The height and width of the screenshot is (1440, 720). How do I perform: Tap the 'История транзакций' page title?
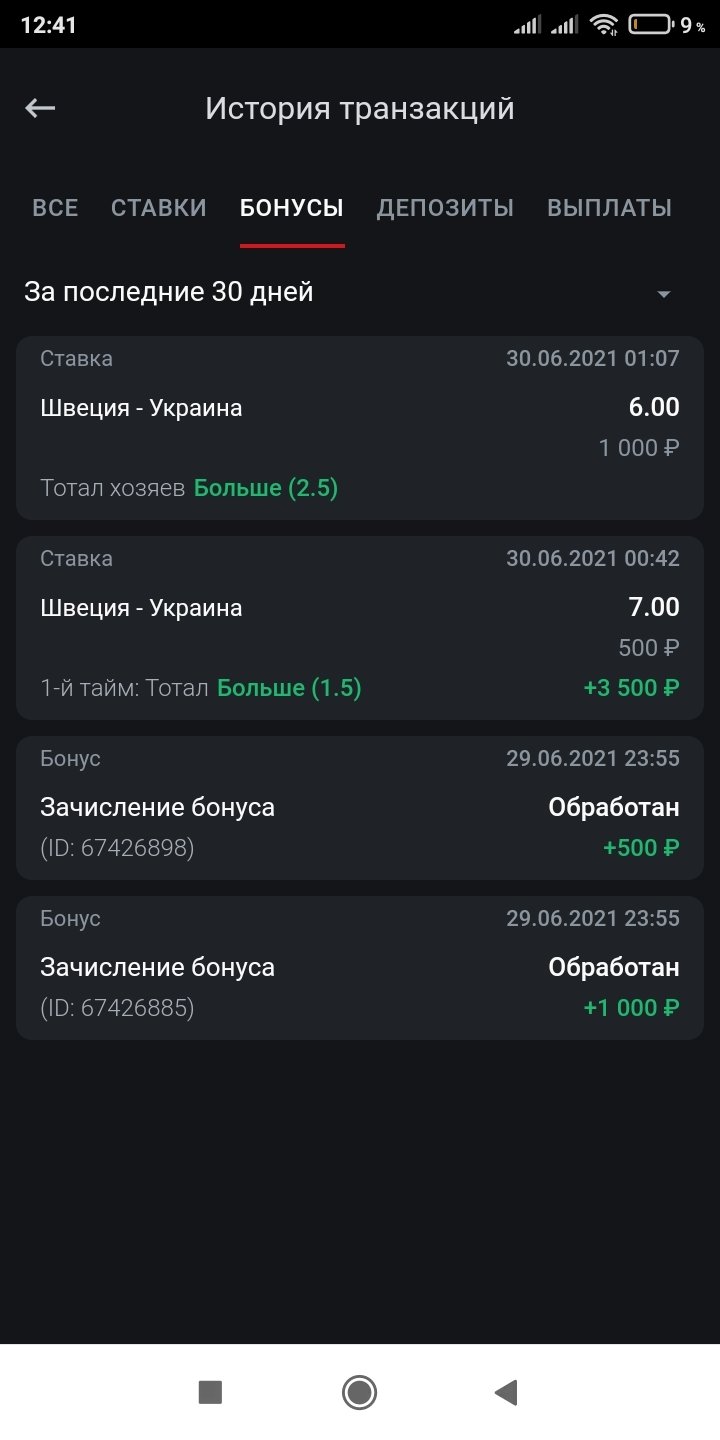360,108
